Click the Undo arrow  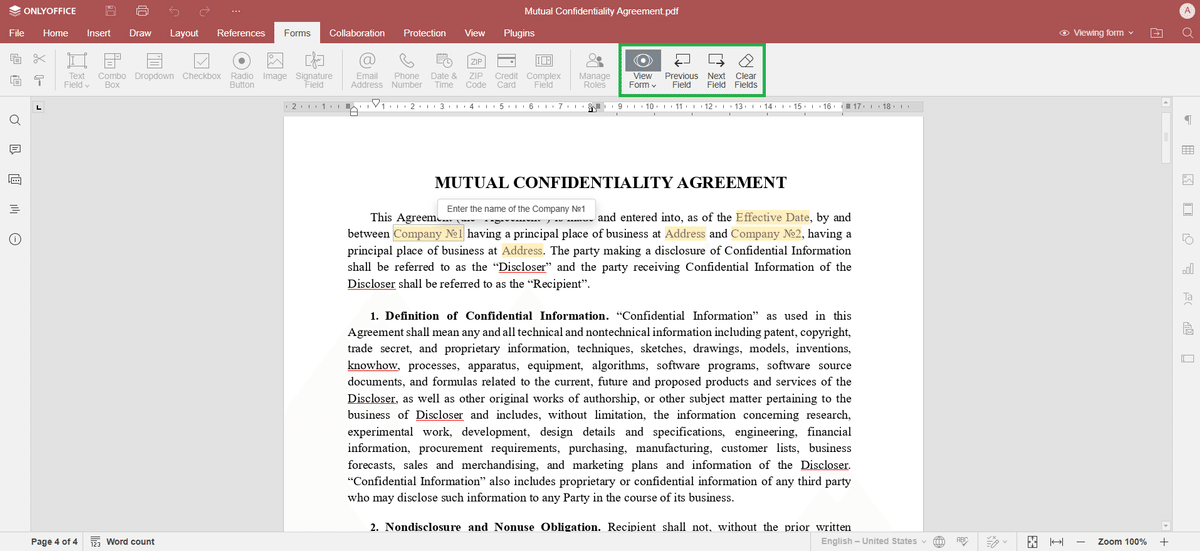pyautogui.click(x=174, y=11)
